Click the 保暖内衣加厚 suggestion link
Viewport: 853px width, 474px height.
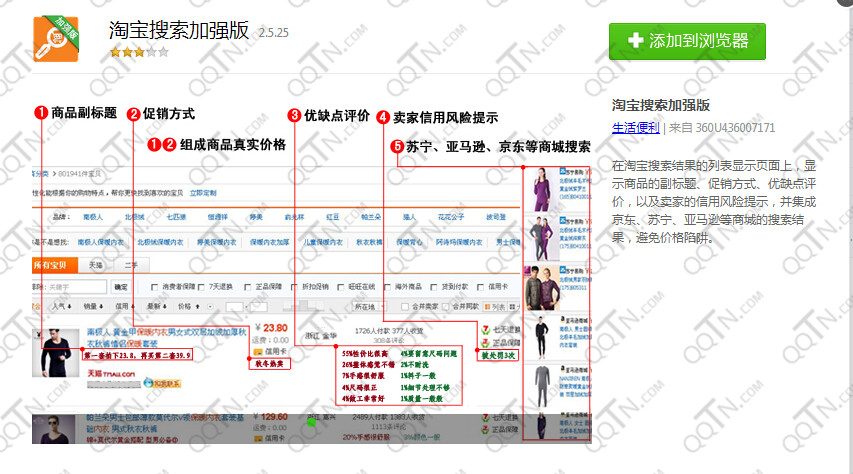269,242
